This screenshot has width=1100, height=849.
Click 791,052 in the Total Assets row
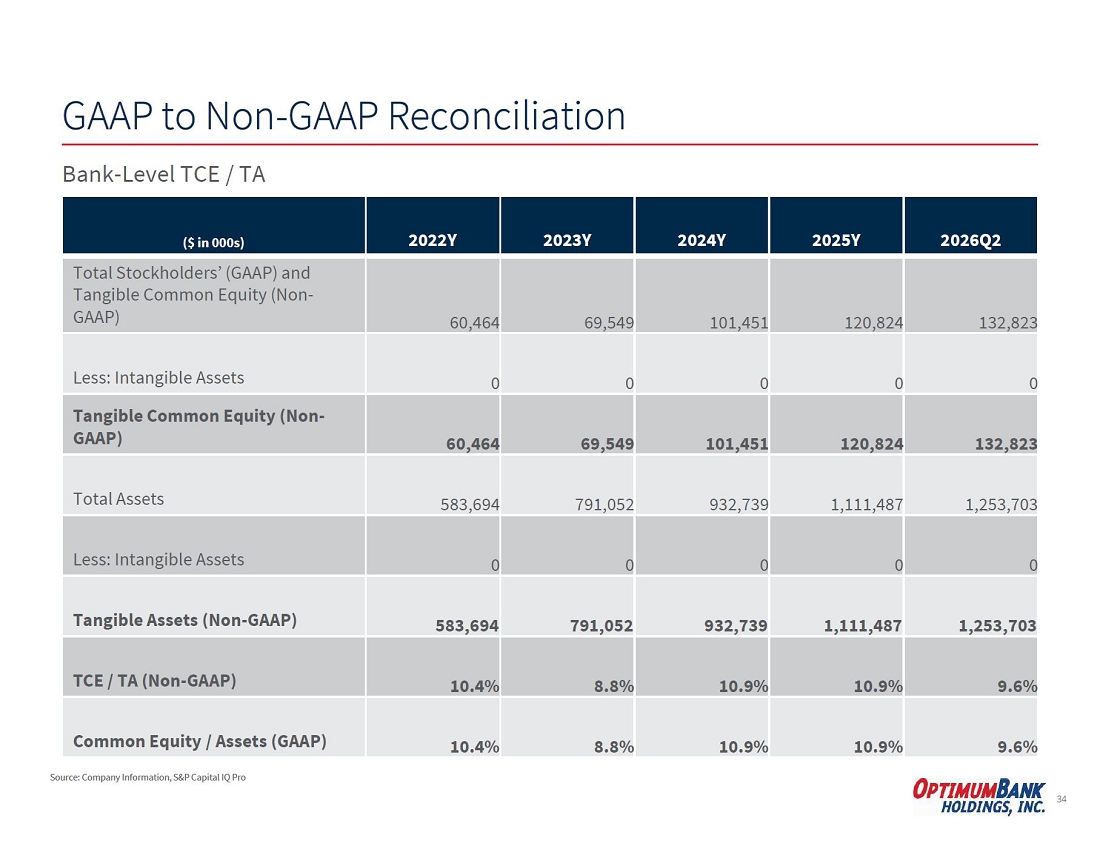605,504
